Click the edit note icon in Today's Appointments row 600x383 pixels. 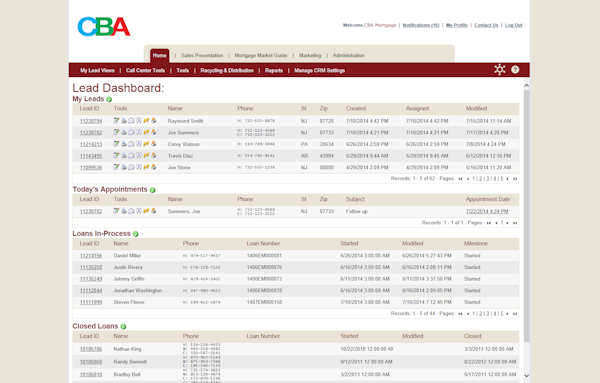tap(116, 211)
